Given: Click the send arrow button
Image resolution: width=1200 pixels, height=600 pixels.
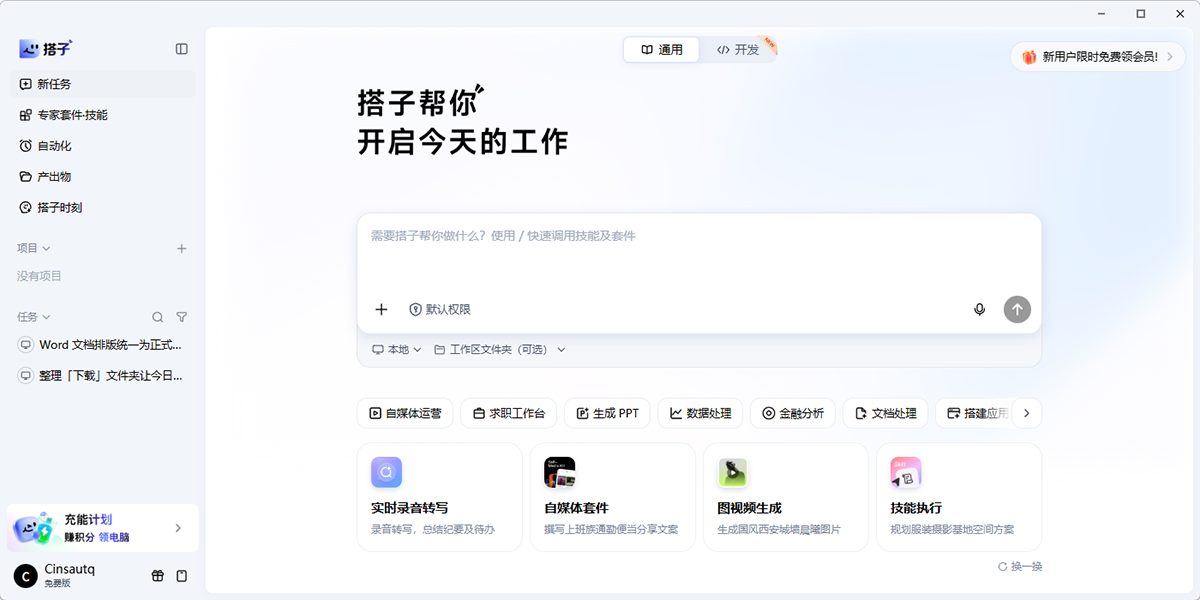Looking at the screenshot, I should click(x=1017, y=310).
